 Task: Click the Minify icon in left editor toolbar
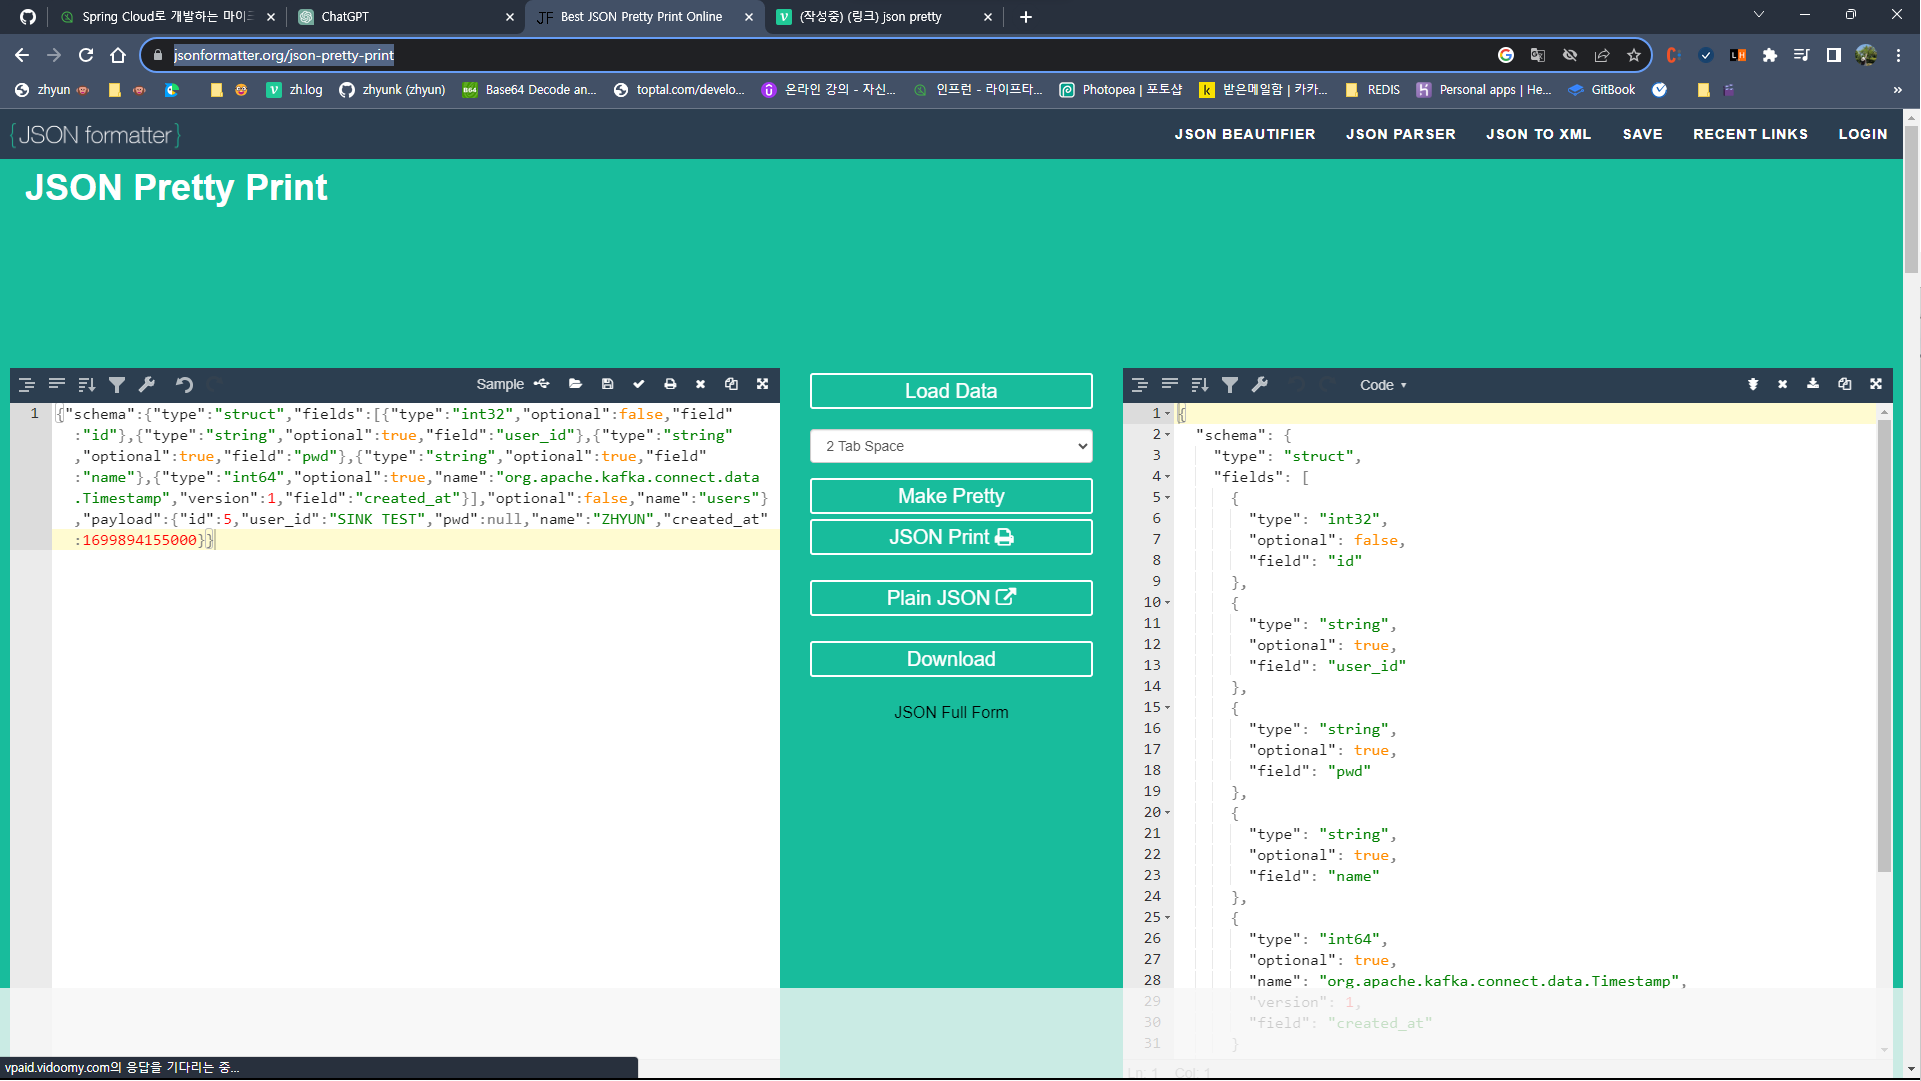point(56,384)
